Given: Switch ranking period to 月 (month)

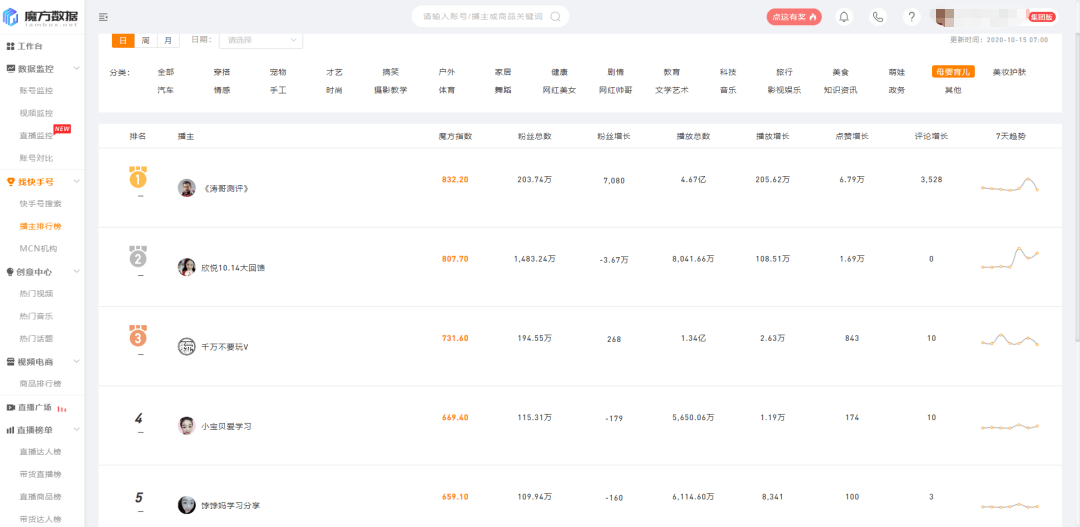Looking at the screenshot, I should pos(168,40).
